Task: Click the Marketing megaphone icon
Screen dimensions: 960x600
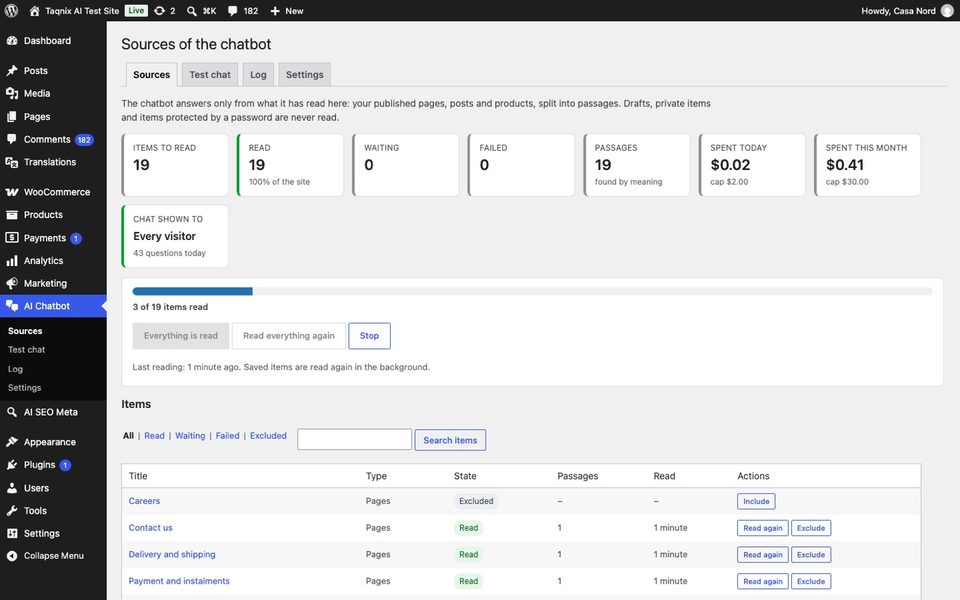Action: tap(12, 283)
